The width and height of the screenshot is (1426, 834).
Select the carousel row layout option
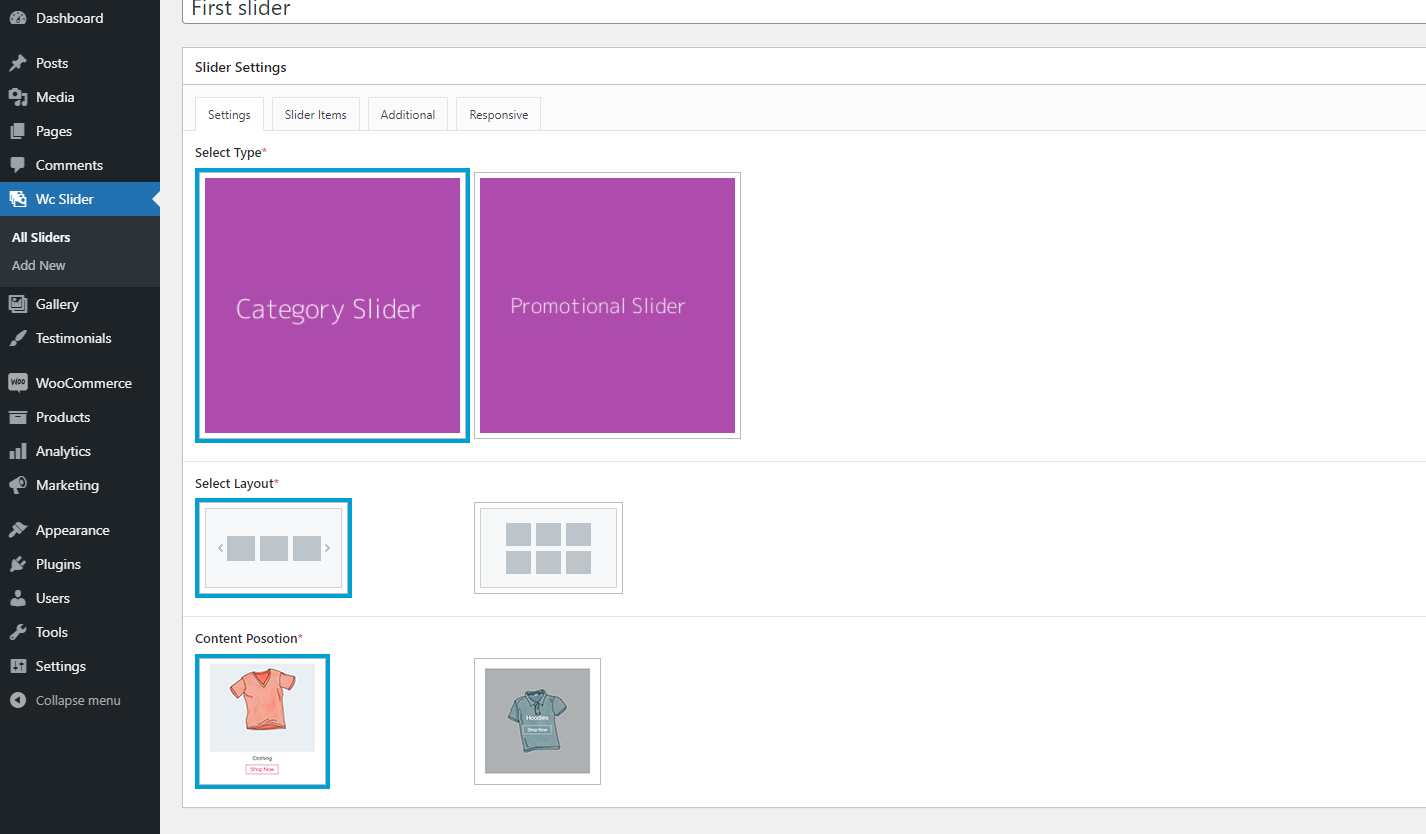(x=273, y=548)
